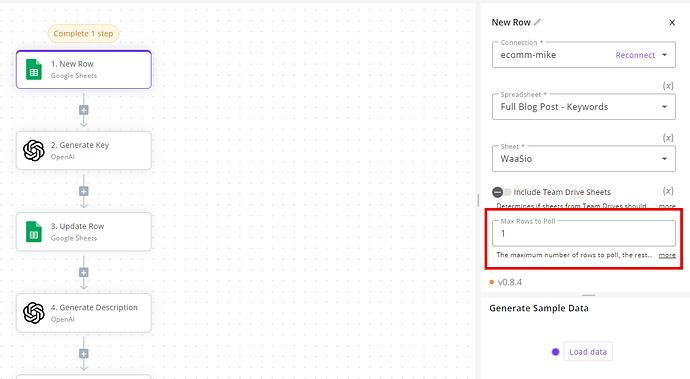Click the Max Rows to Poll input field
Screen dimensions: 690x379
584,233
